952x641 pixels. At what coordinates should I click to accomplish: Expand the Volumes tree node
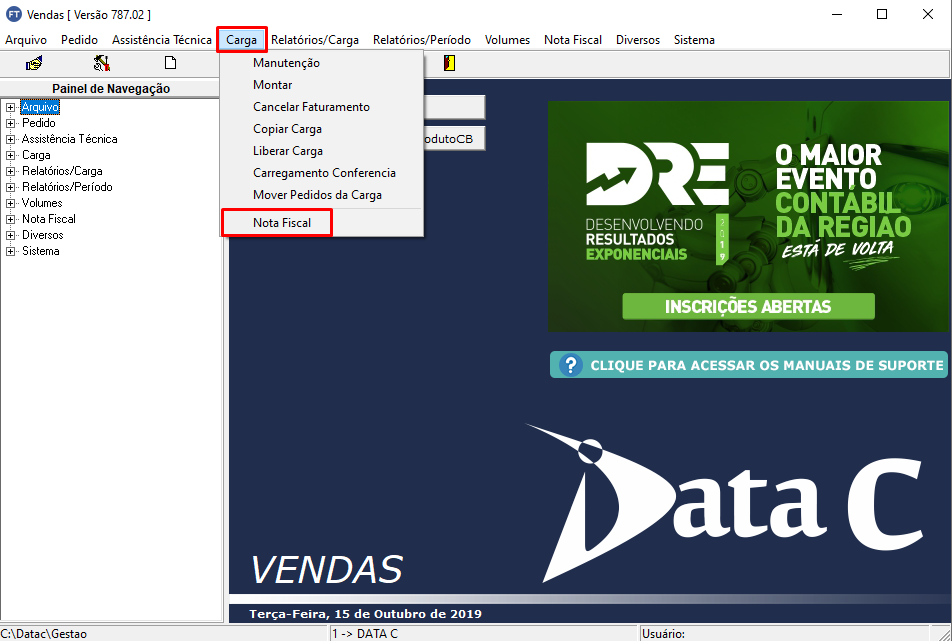click(x=10, y=203)
